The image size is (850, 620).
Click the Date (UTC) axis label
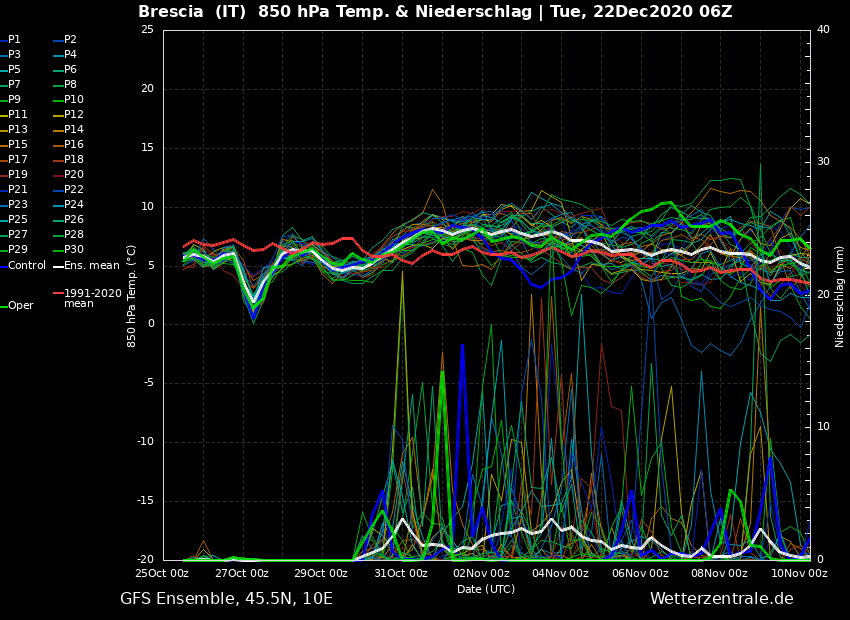tap(486, 589)
